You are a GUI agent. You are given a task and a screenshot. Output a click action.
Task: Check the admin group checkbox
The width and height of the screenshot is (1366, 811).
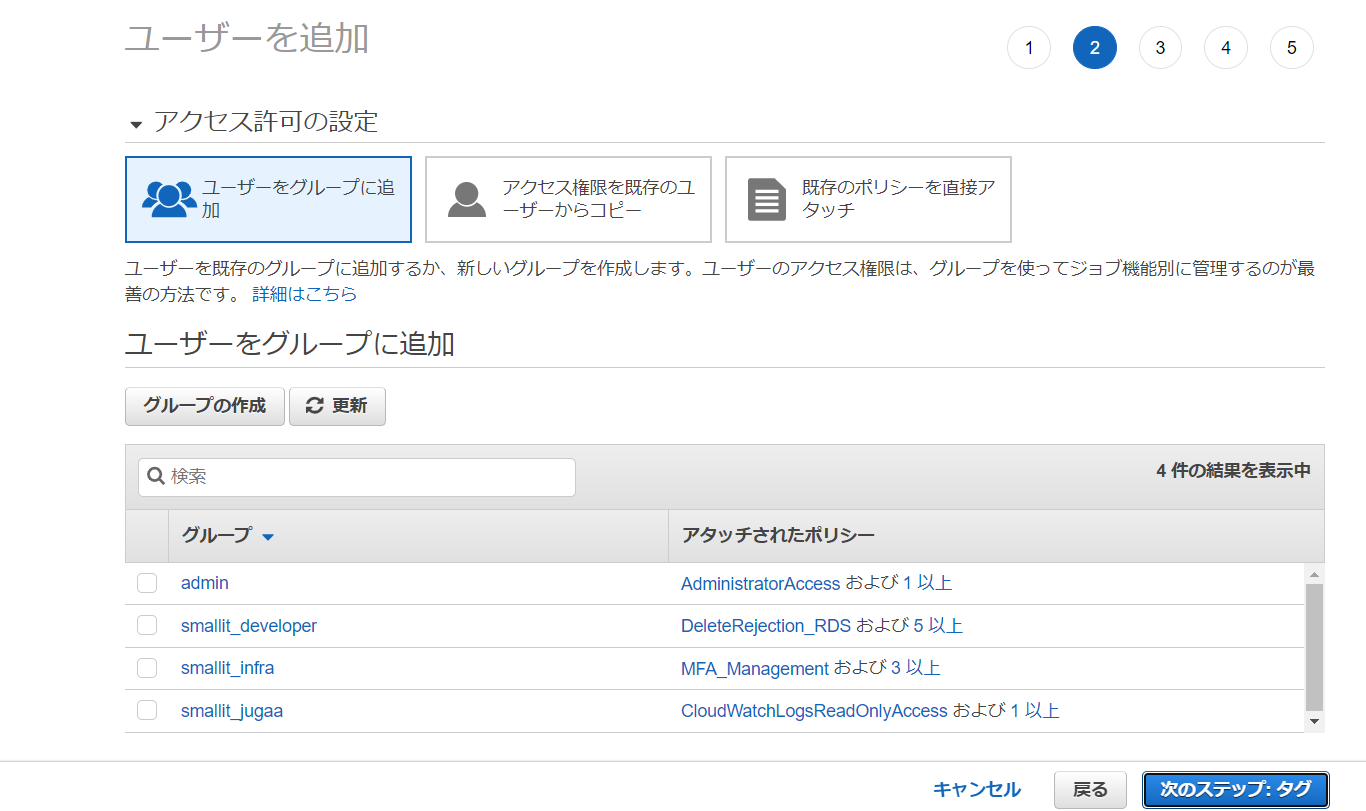tap(147, 583)
